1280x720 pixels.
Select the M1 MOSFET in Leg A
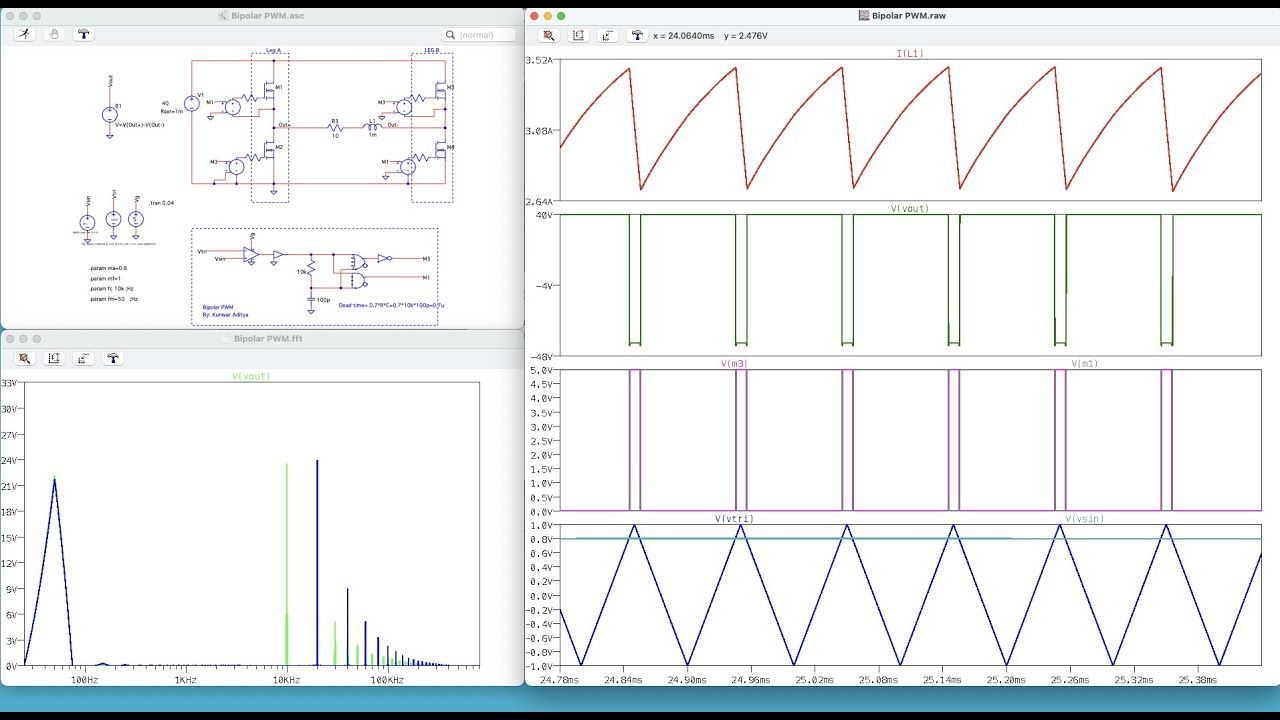(x=267, y=91)
